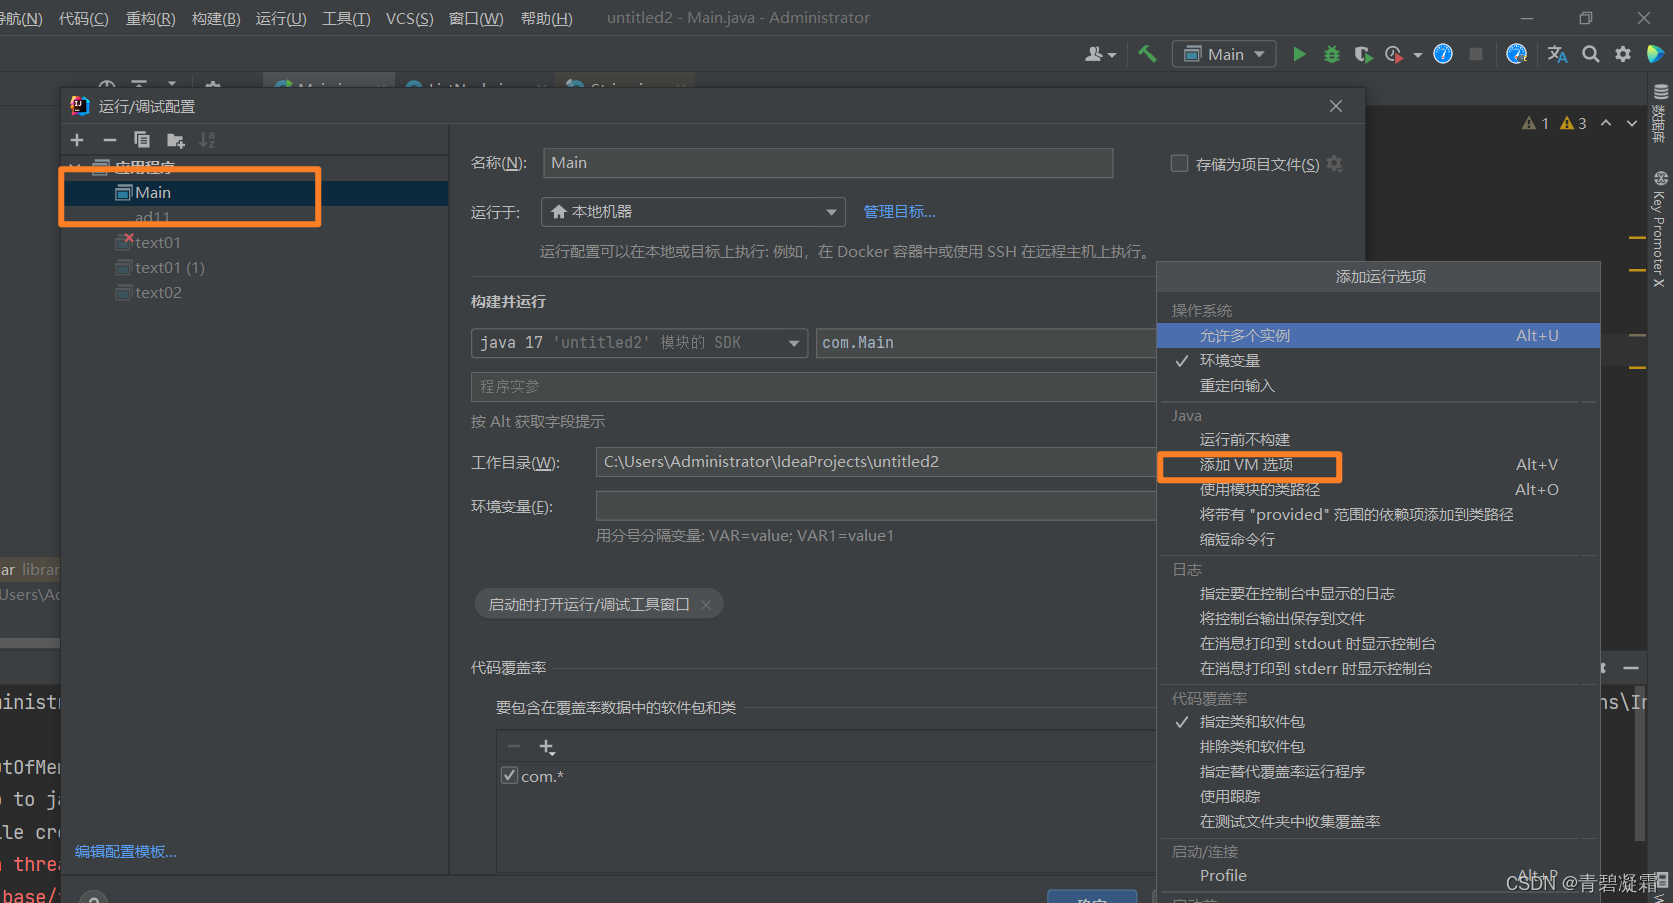Select 运行前不构建 option
Image resolution: width=1673 pixels, height=903 pixels.
1379,440
